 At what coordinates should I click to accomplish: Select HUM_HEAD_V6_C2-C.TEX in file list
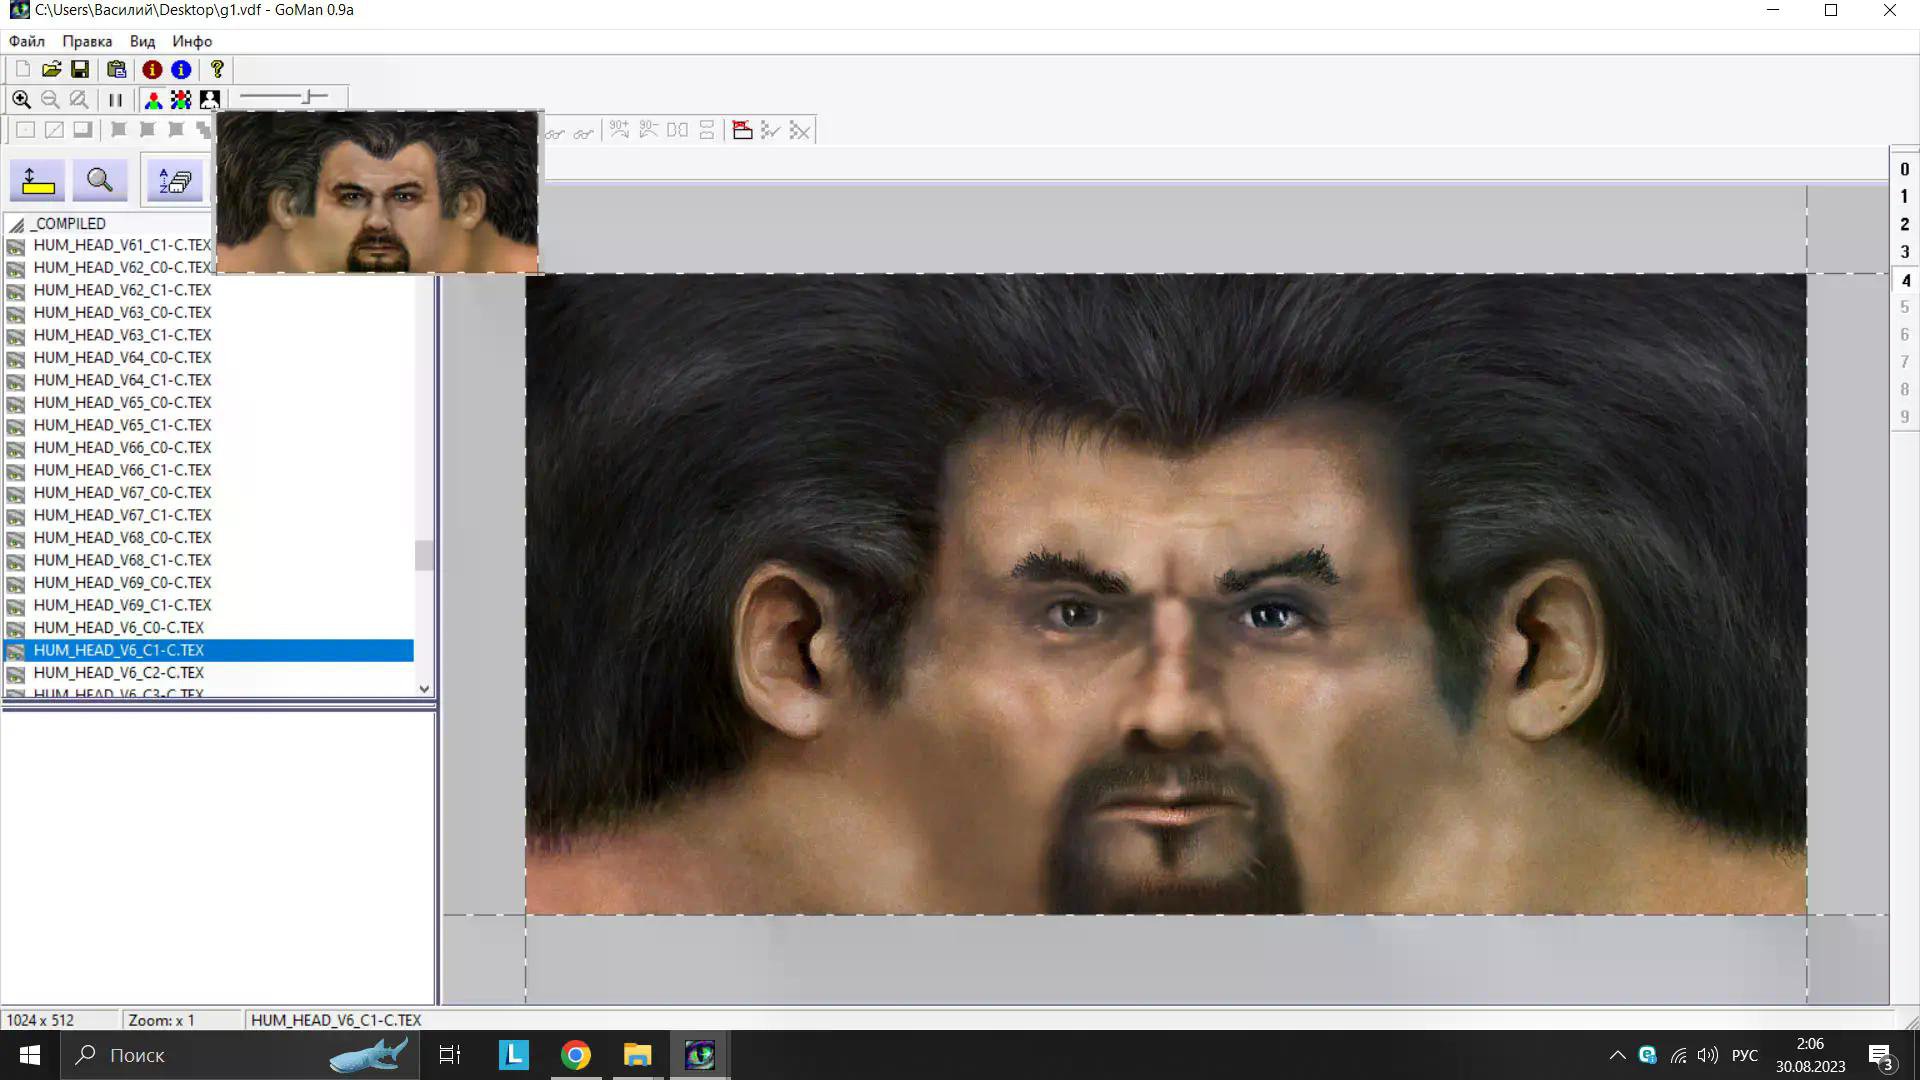118,673
